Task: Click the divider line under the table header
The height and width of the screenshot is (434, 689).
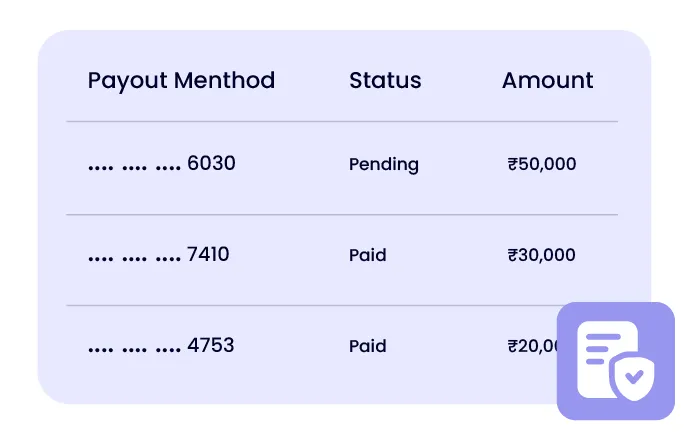Action: 342,122
